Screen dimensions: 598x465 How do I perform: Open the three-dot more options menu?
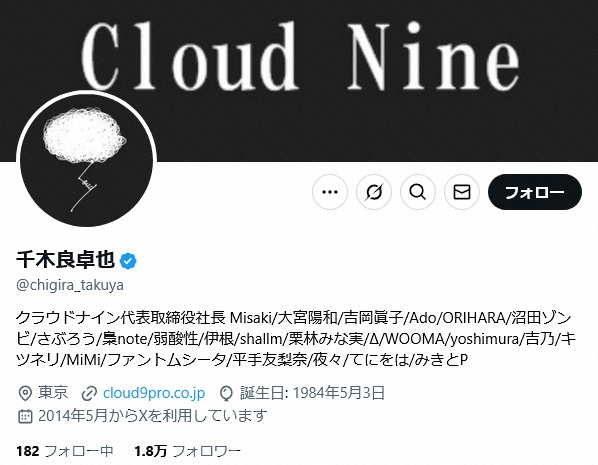[330, 192]
